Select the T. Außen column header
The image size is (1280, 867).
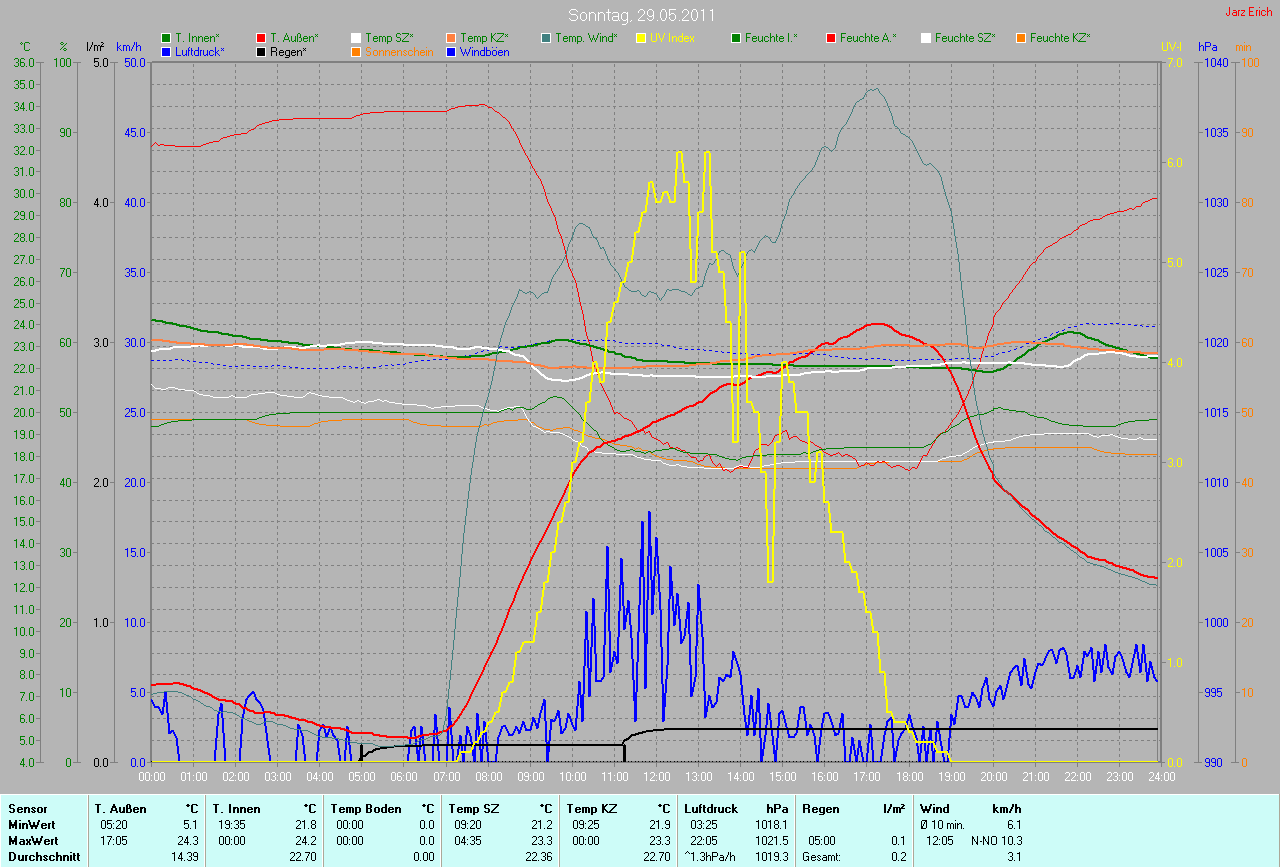point(120,808)
